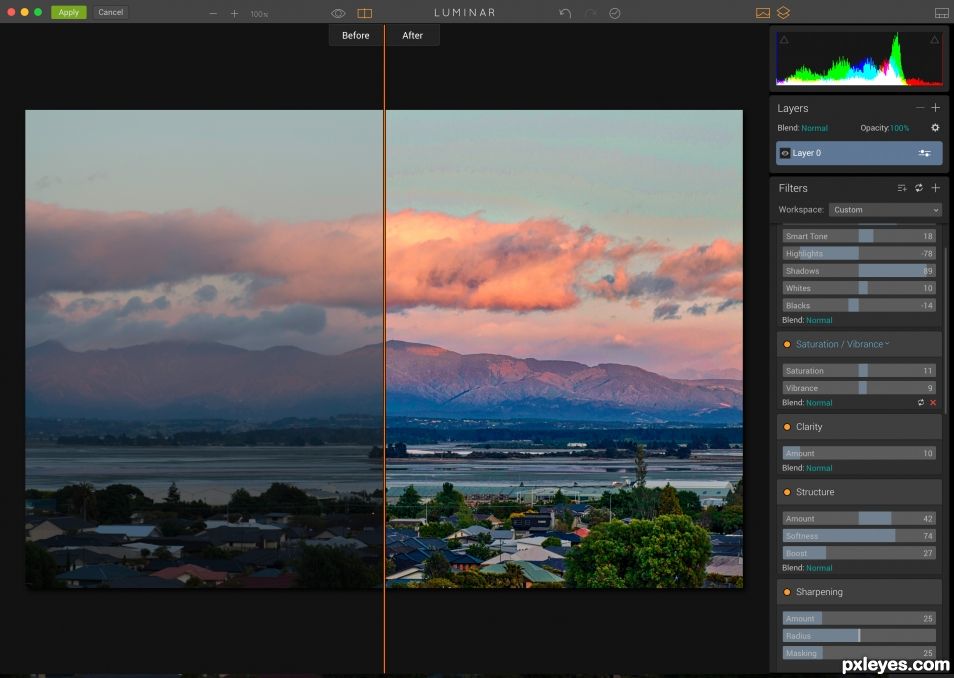Toggle highlight clipping triangle in histogram

point(935,40)
